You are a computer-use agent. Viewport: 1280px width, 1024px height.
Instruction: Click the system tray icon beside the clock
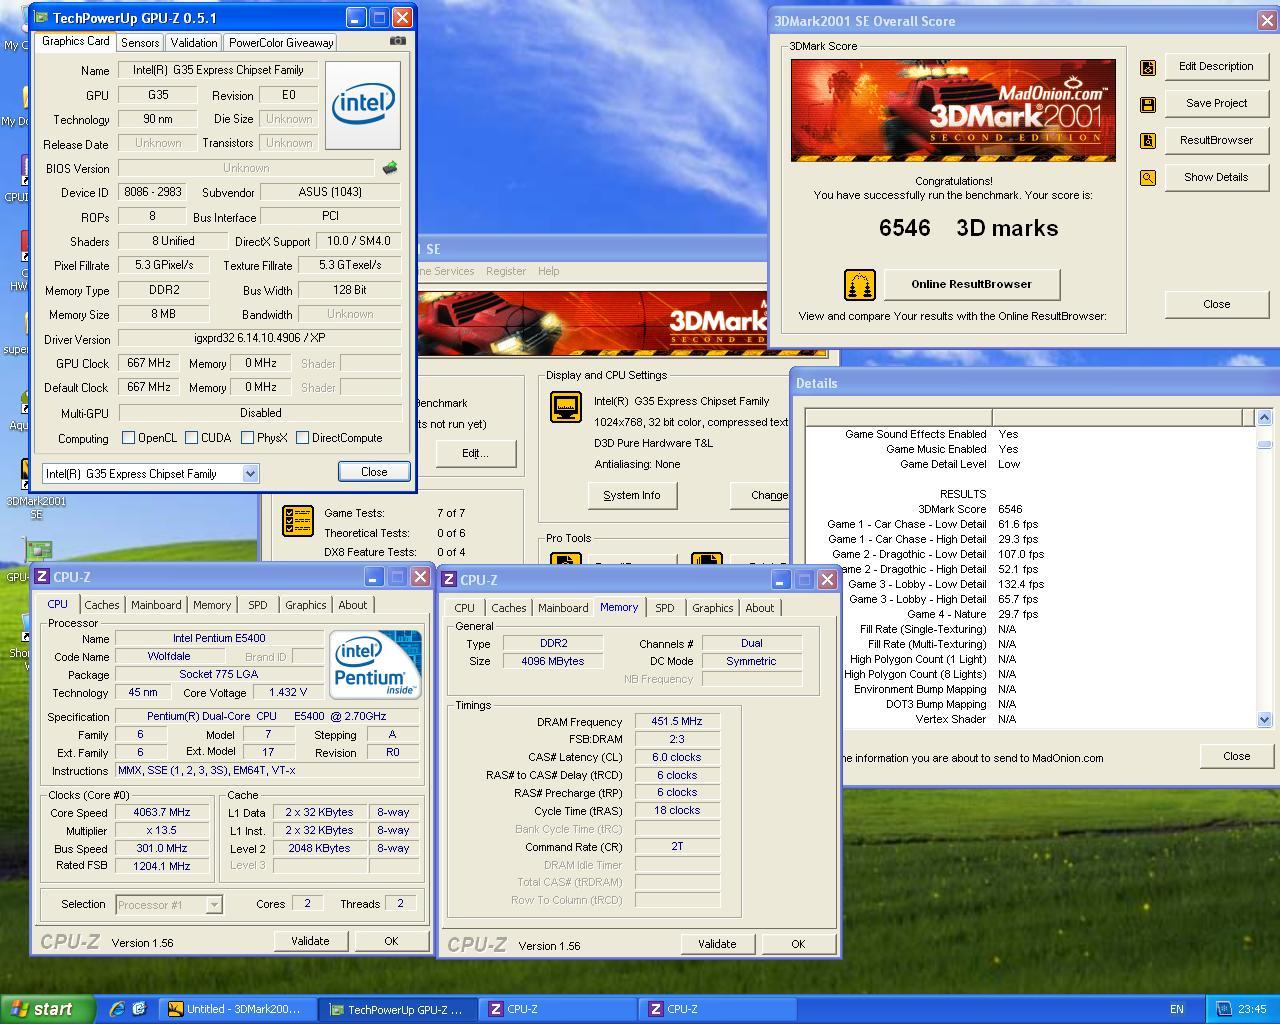click(x=1224, y=1009)
